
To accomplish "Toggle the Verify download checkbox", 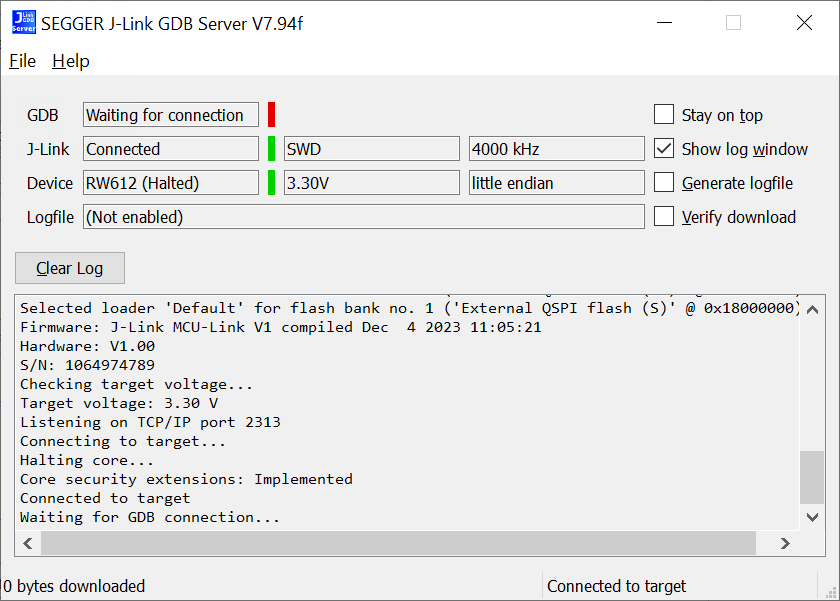I will pos(664,217).
